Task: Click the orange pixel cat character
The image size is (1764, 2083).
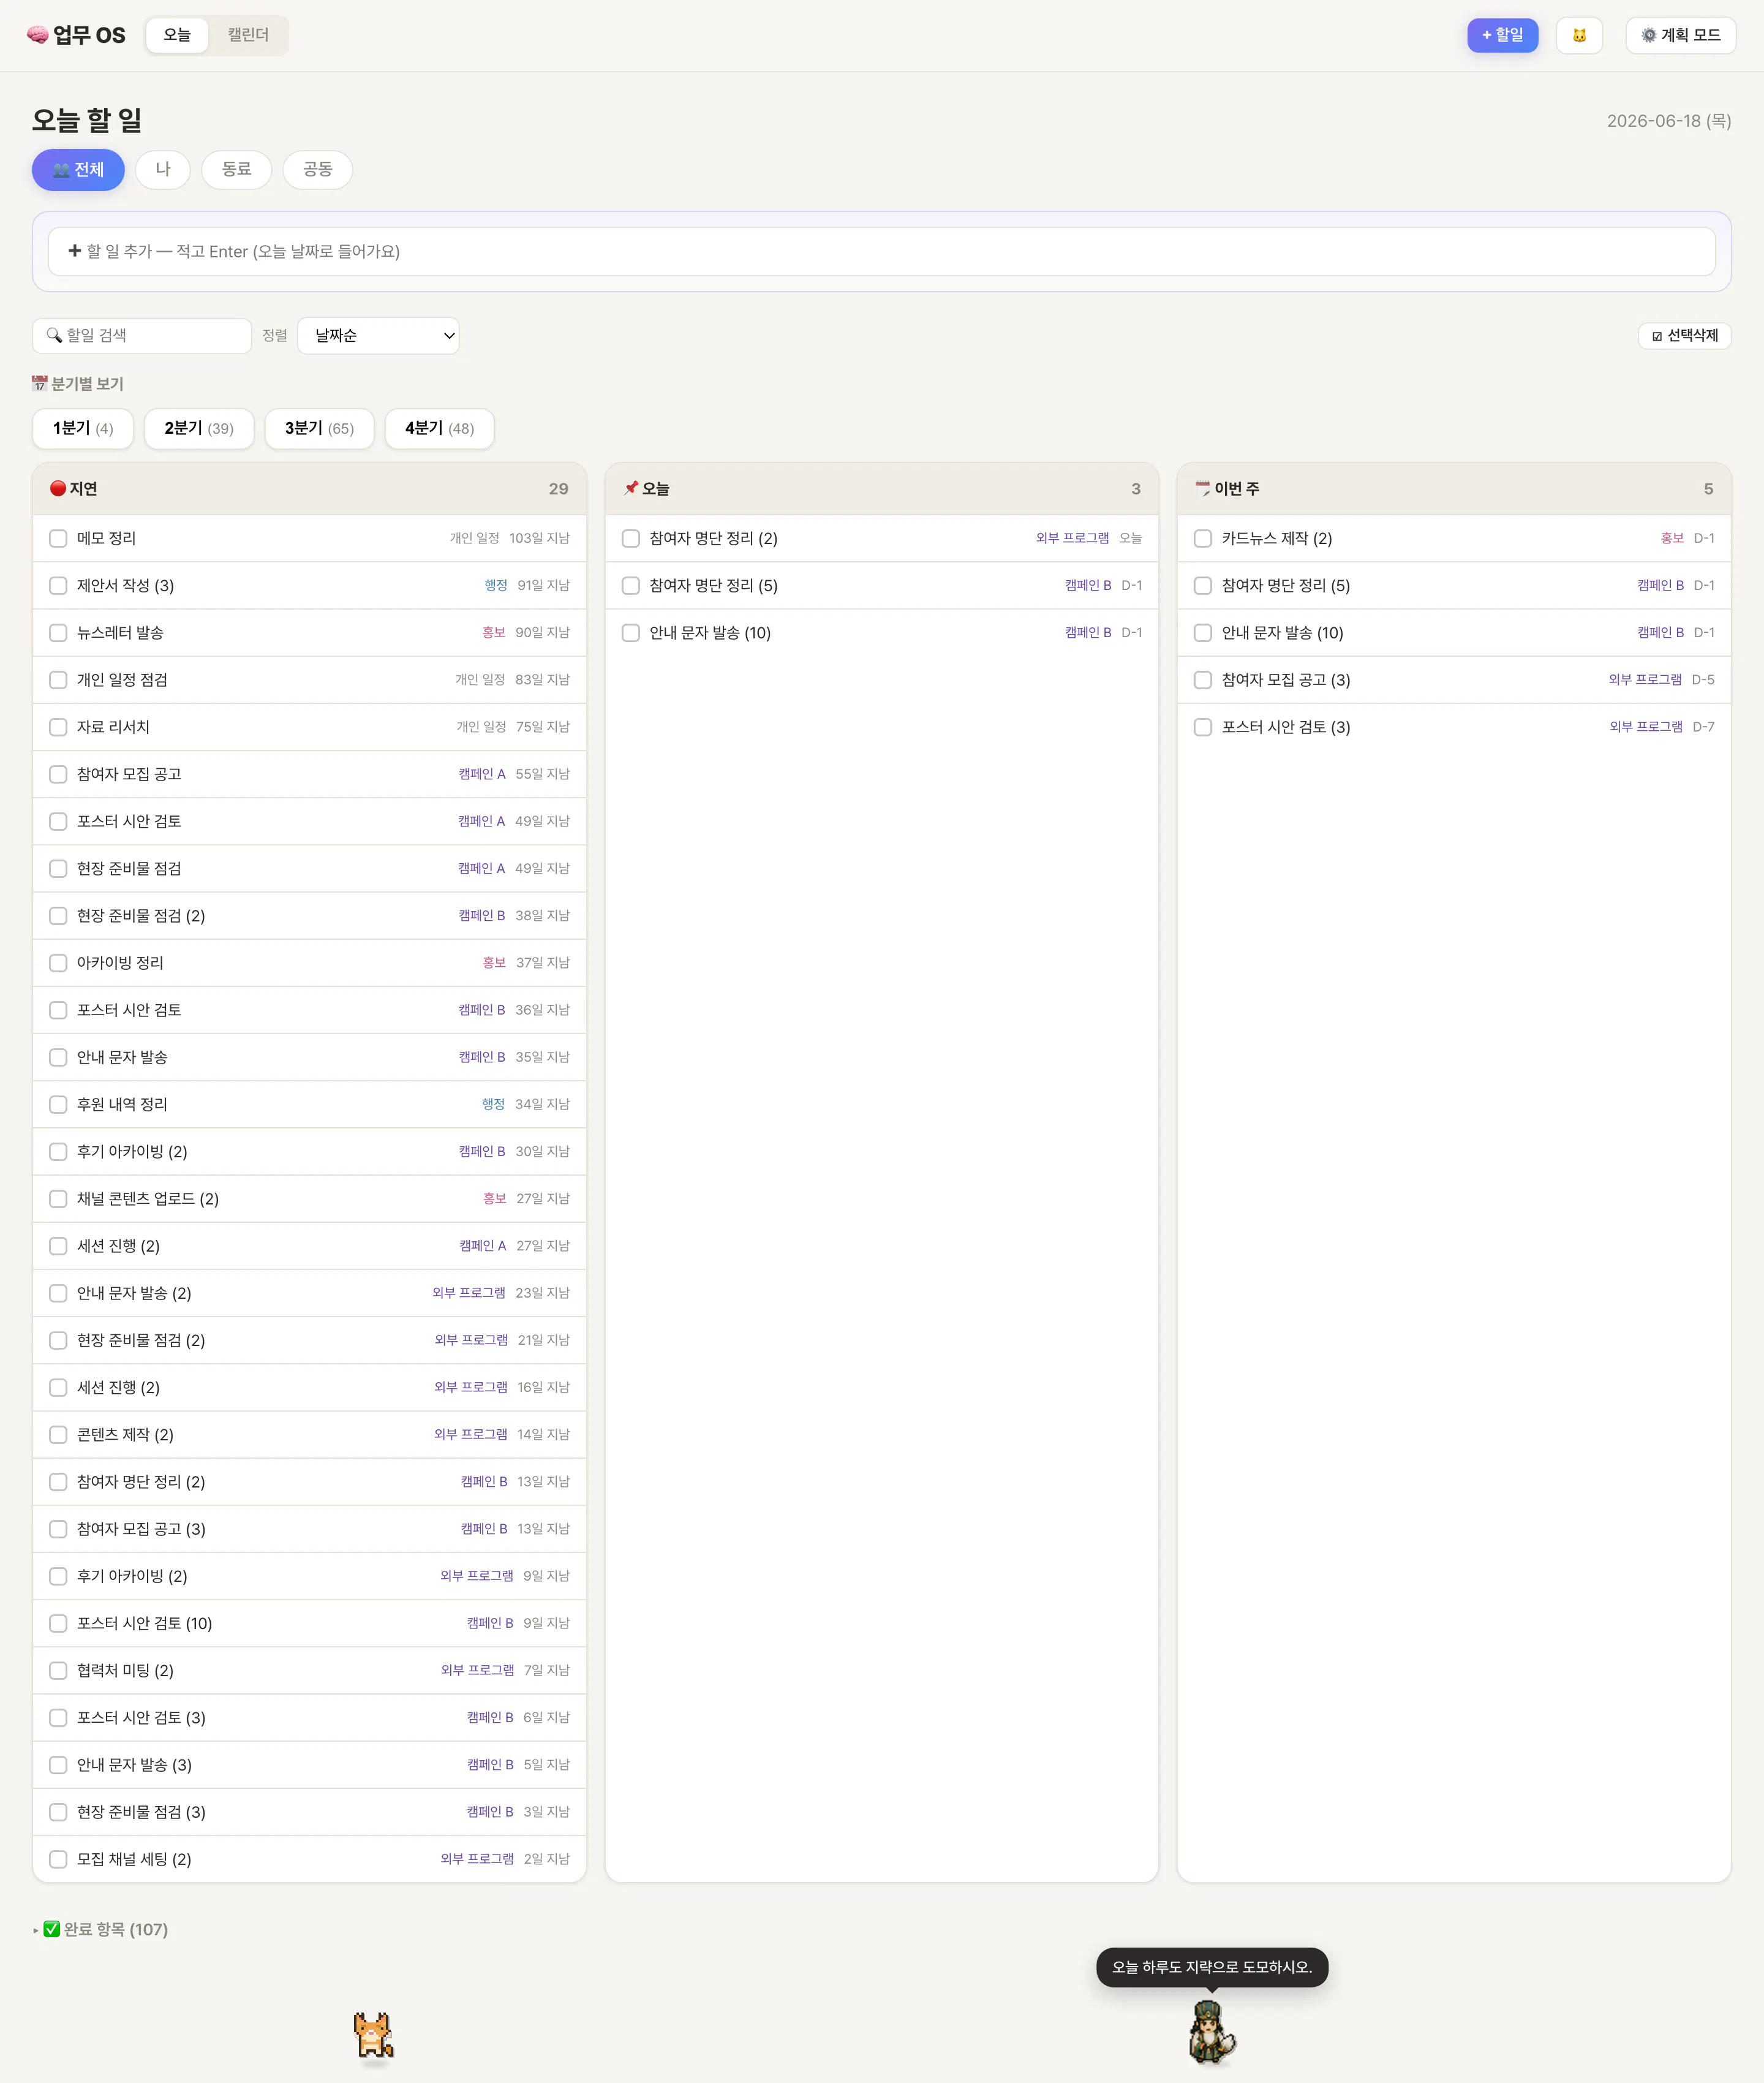Action: 374,2036
